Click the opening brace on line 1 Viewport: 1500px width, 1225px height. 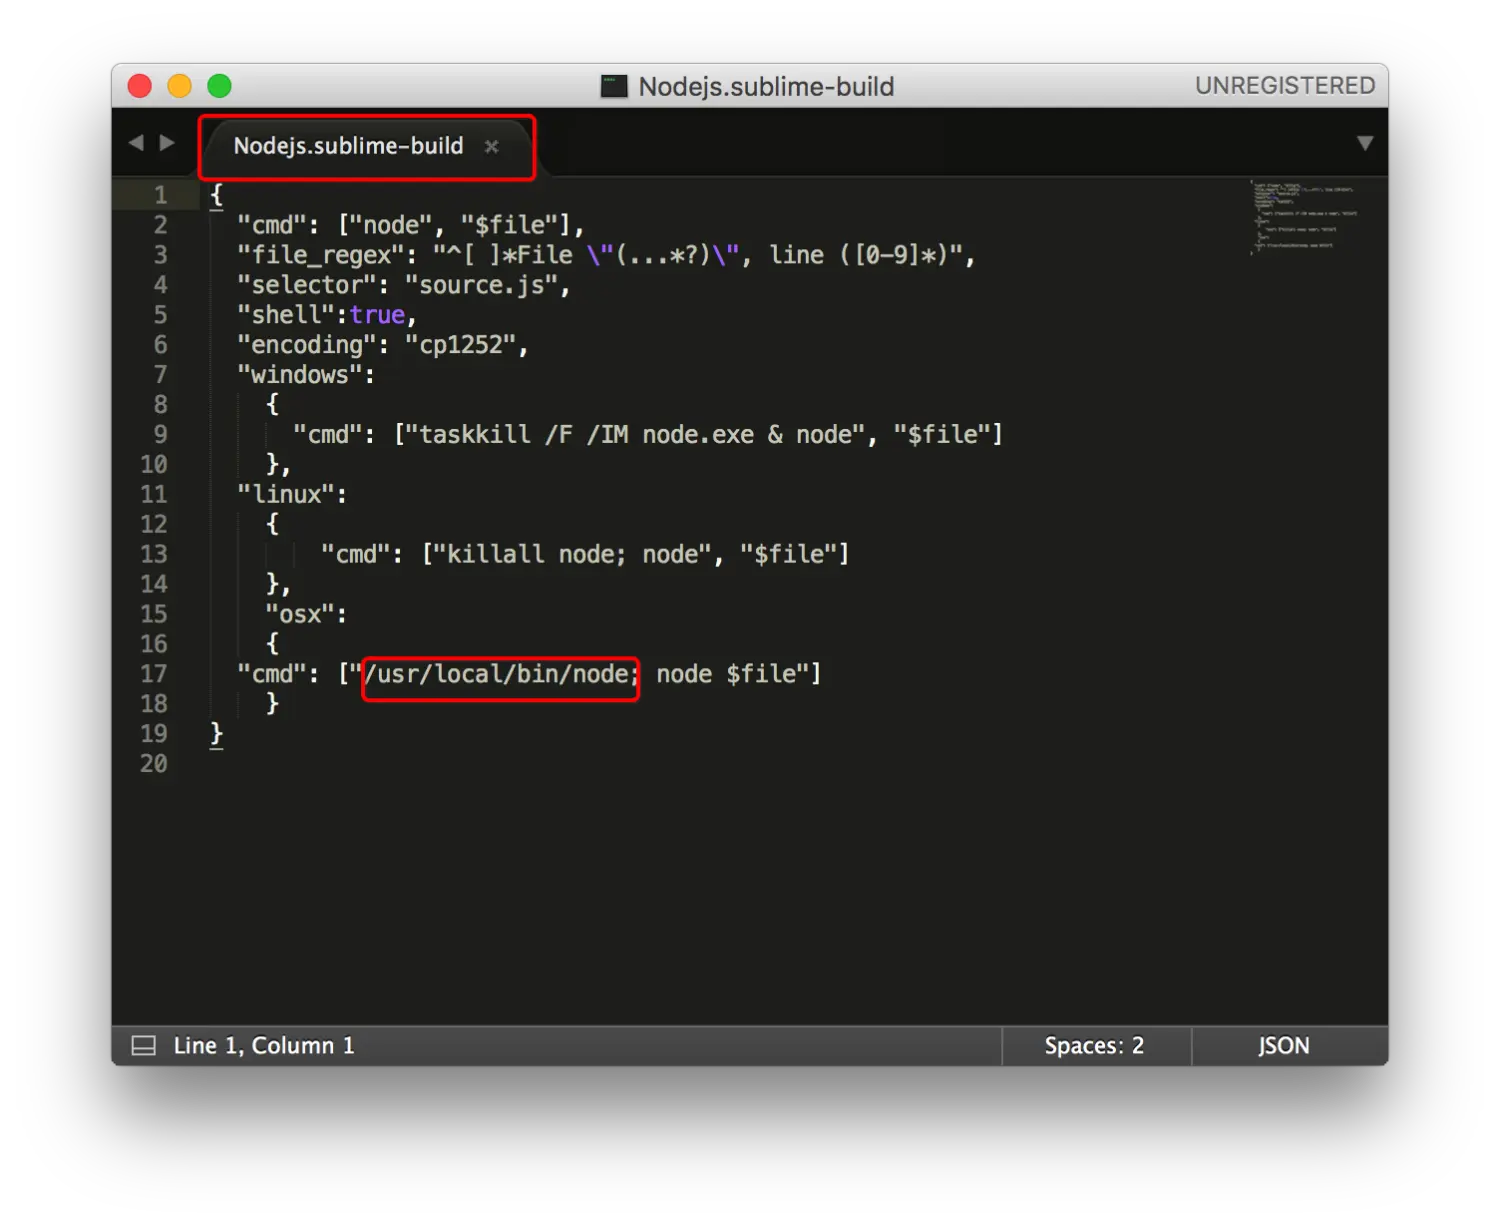point(216,195)
